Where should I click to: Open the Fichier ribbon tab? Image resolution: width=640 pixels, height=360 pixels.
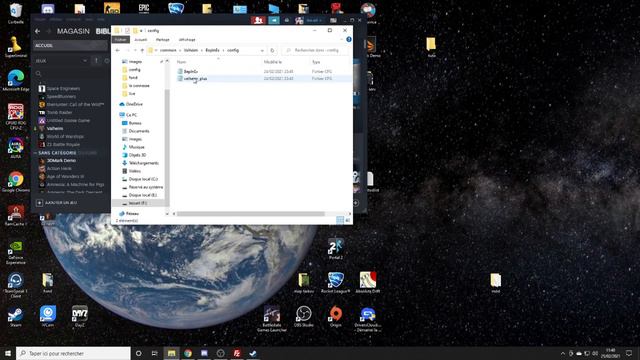coord(120,40)
